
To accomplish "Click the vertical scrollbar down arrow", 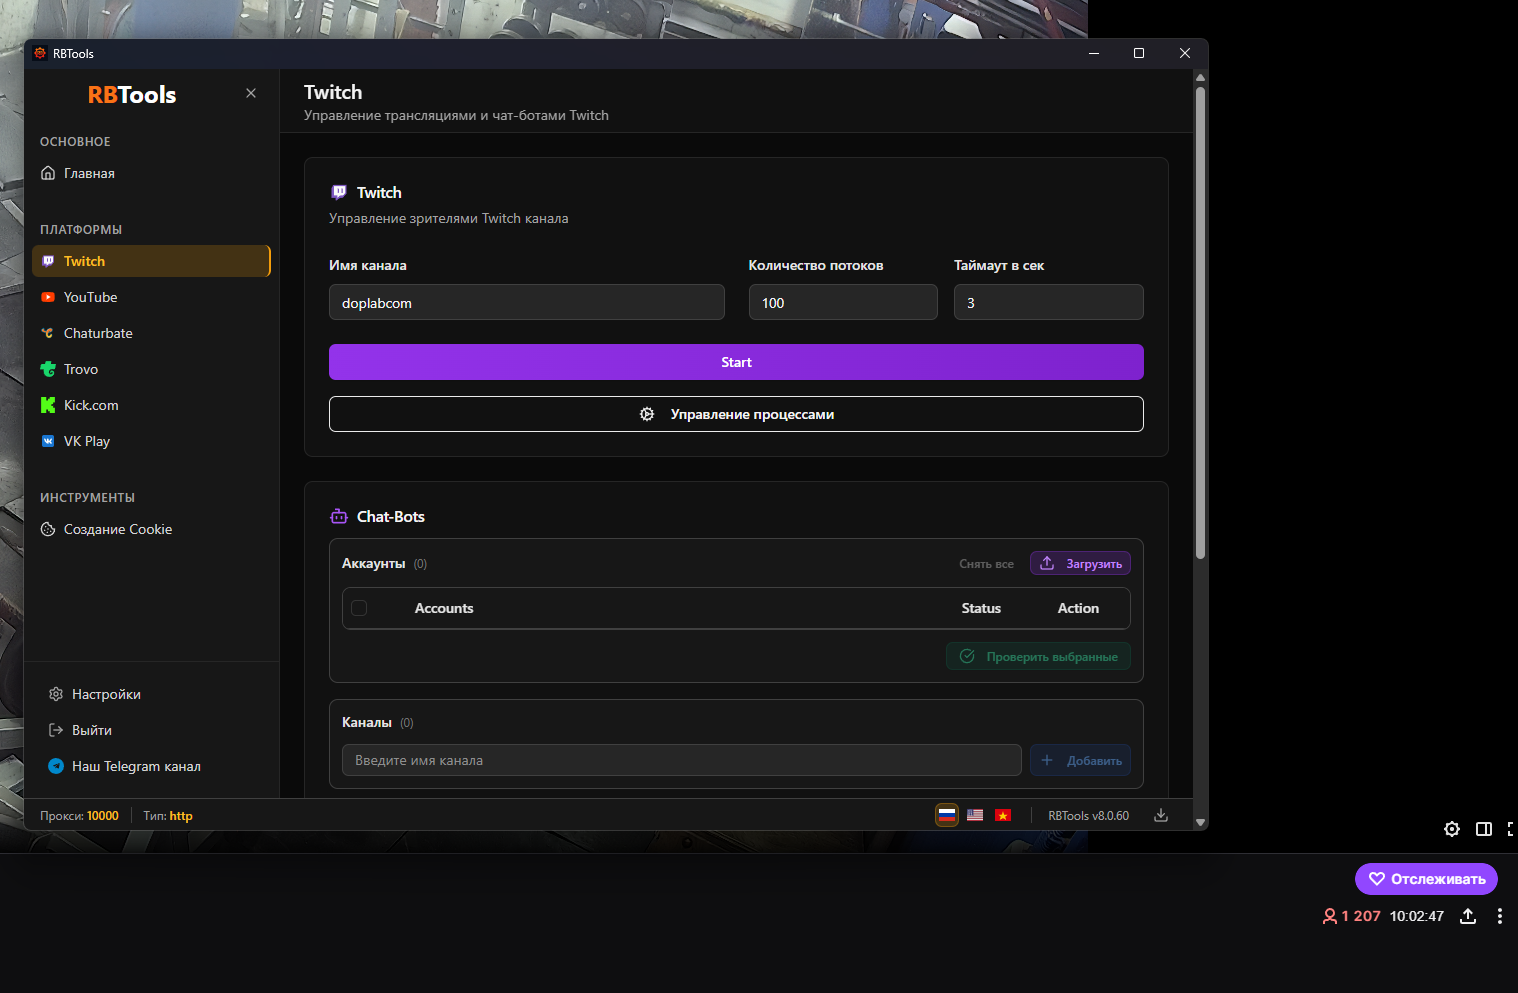I will [x=1200, y=822].
